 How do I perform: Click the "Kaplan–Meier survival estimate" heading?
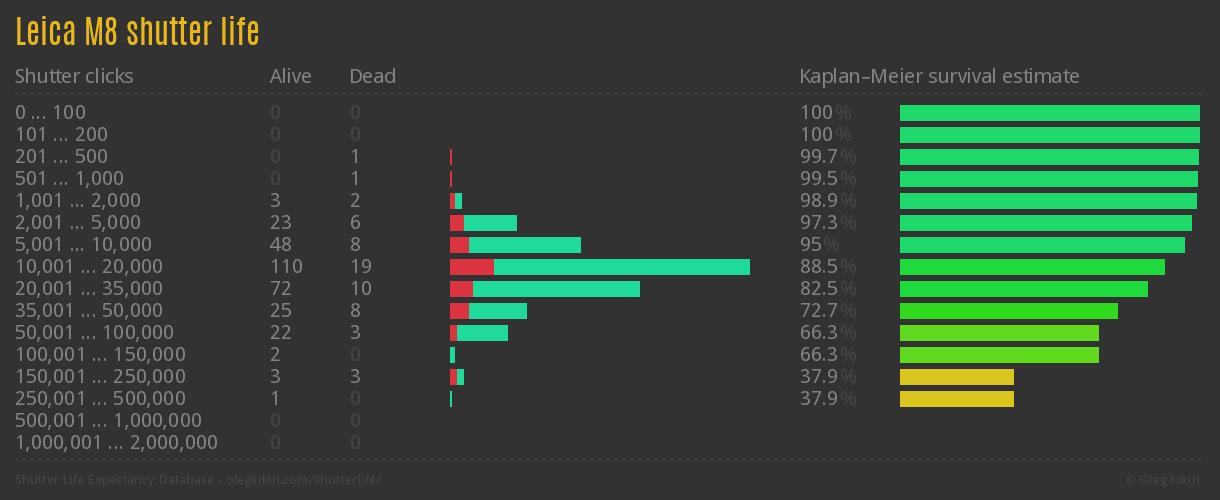pyautogui.click(x=939, y=76)
